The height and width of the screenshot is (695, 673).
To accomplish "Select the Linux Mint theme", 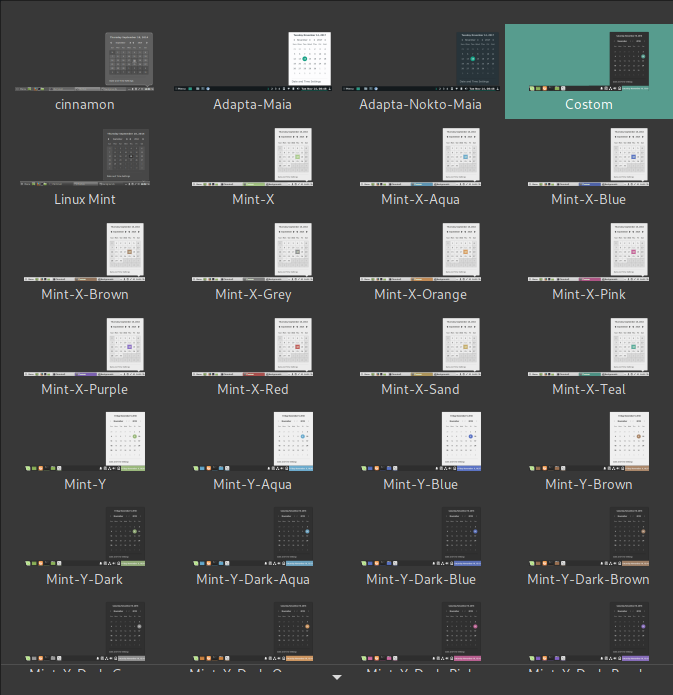I will pyautogui.click(x=84, y=167).
